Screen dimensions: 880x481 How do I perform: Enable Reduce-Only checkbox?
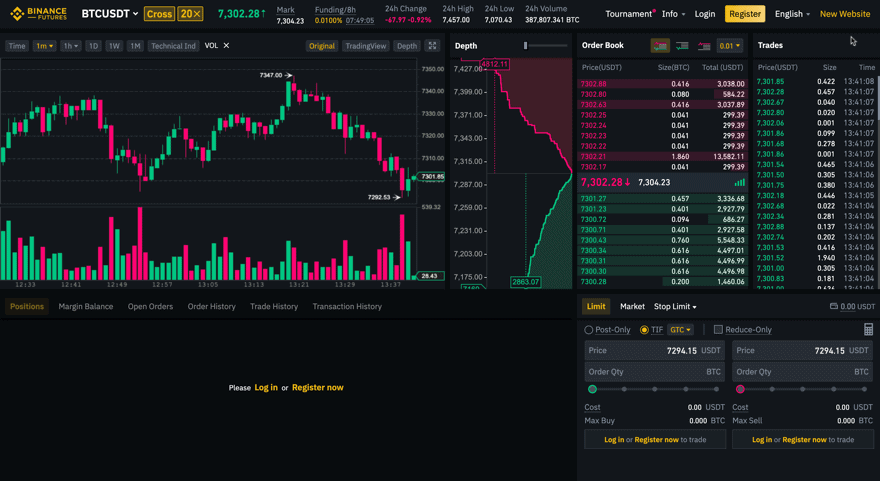pos(718,329)
